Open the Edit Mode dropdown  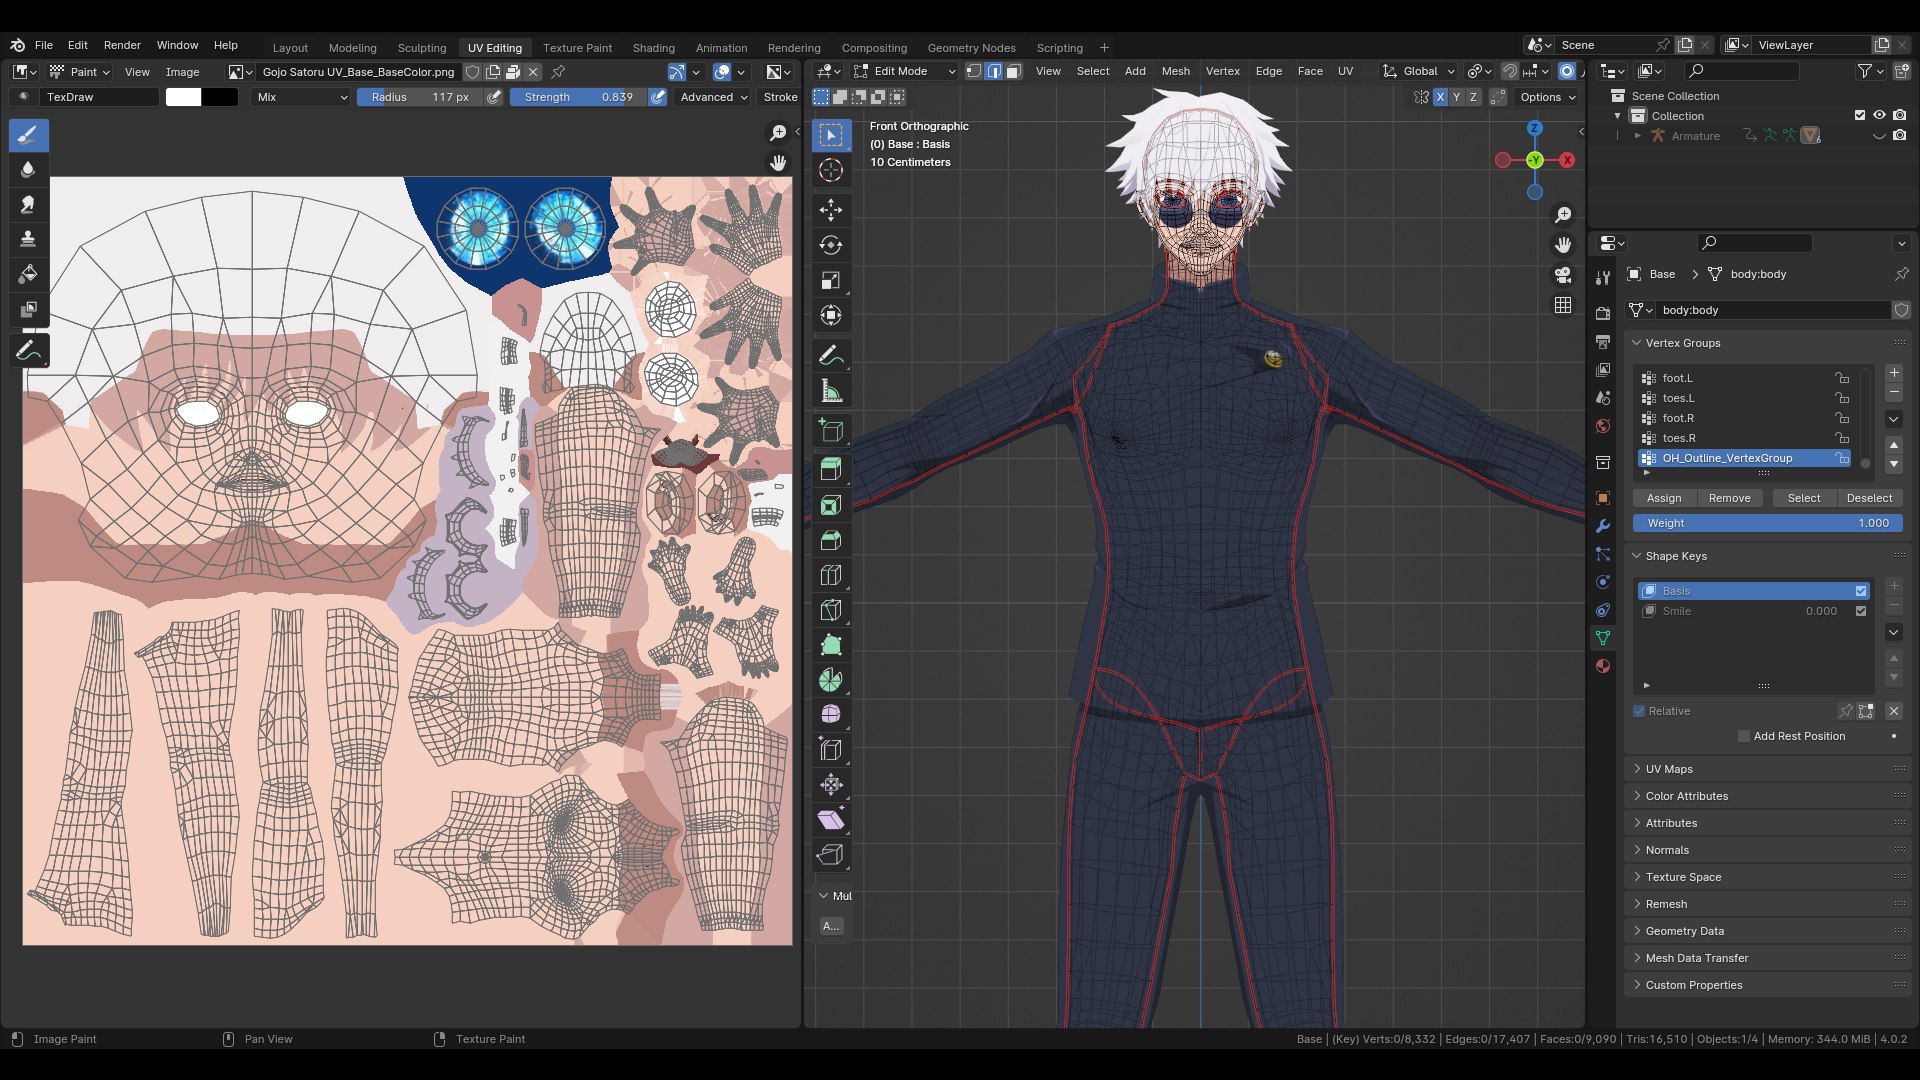pos(905,71)
